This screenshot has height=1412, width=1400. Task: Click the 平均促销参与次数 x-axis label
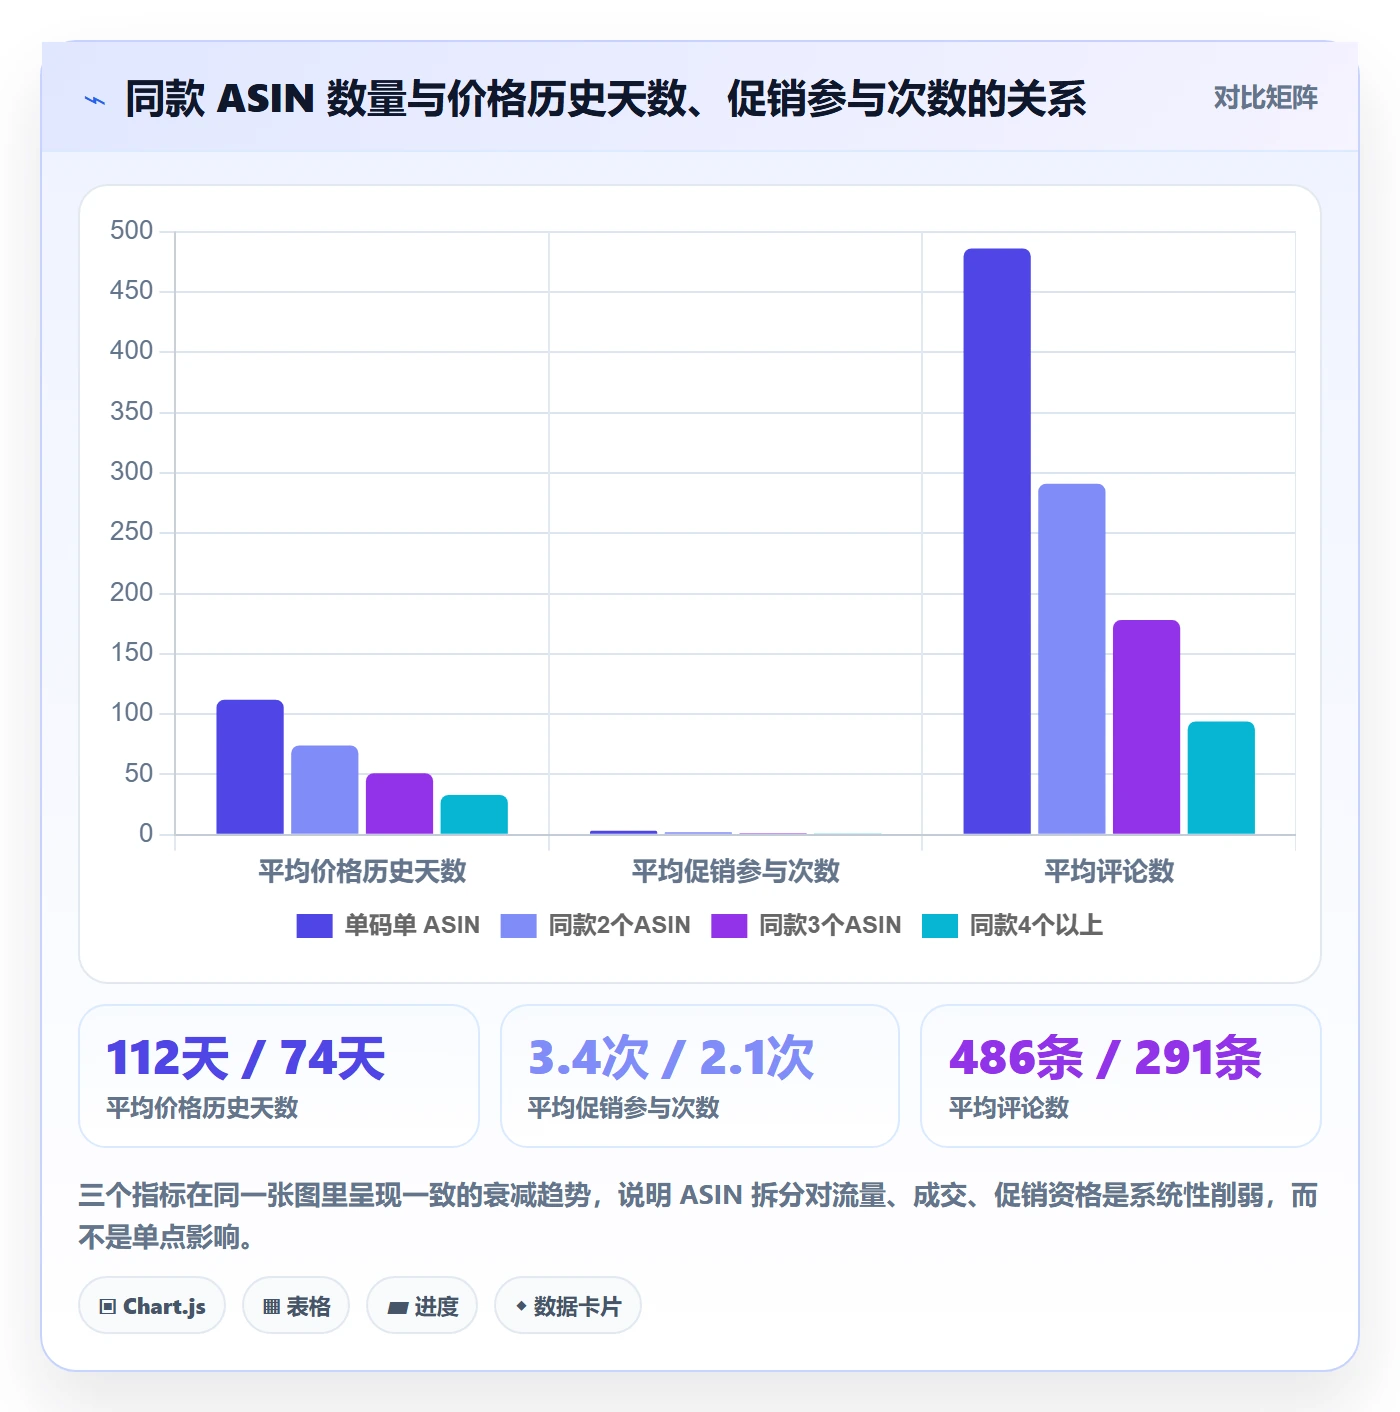[x=736, y=872]
